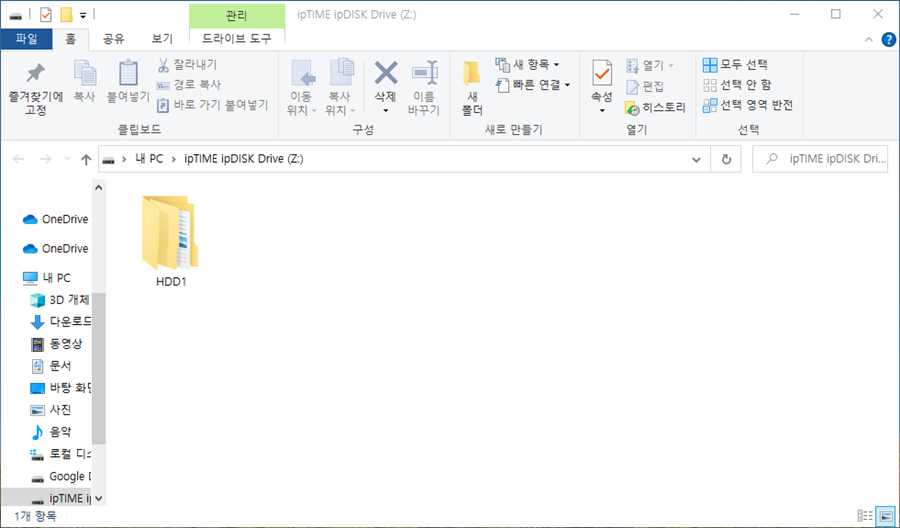
Task: Open the Share (공유) ribbon tab
Action: [x=113, y=39]
